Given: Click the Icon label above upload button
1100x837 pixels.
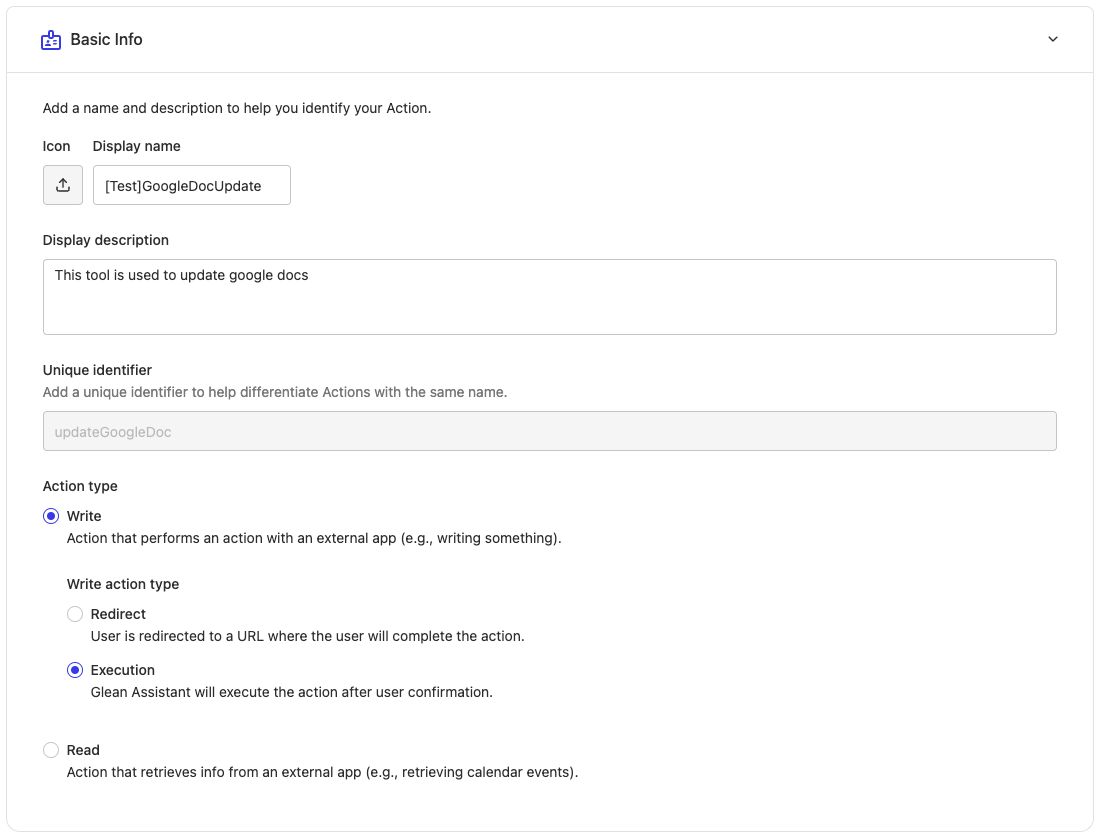Looking at the screenshot, I should click(x=56, y=146).
